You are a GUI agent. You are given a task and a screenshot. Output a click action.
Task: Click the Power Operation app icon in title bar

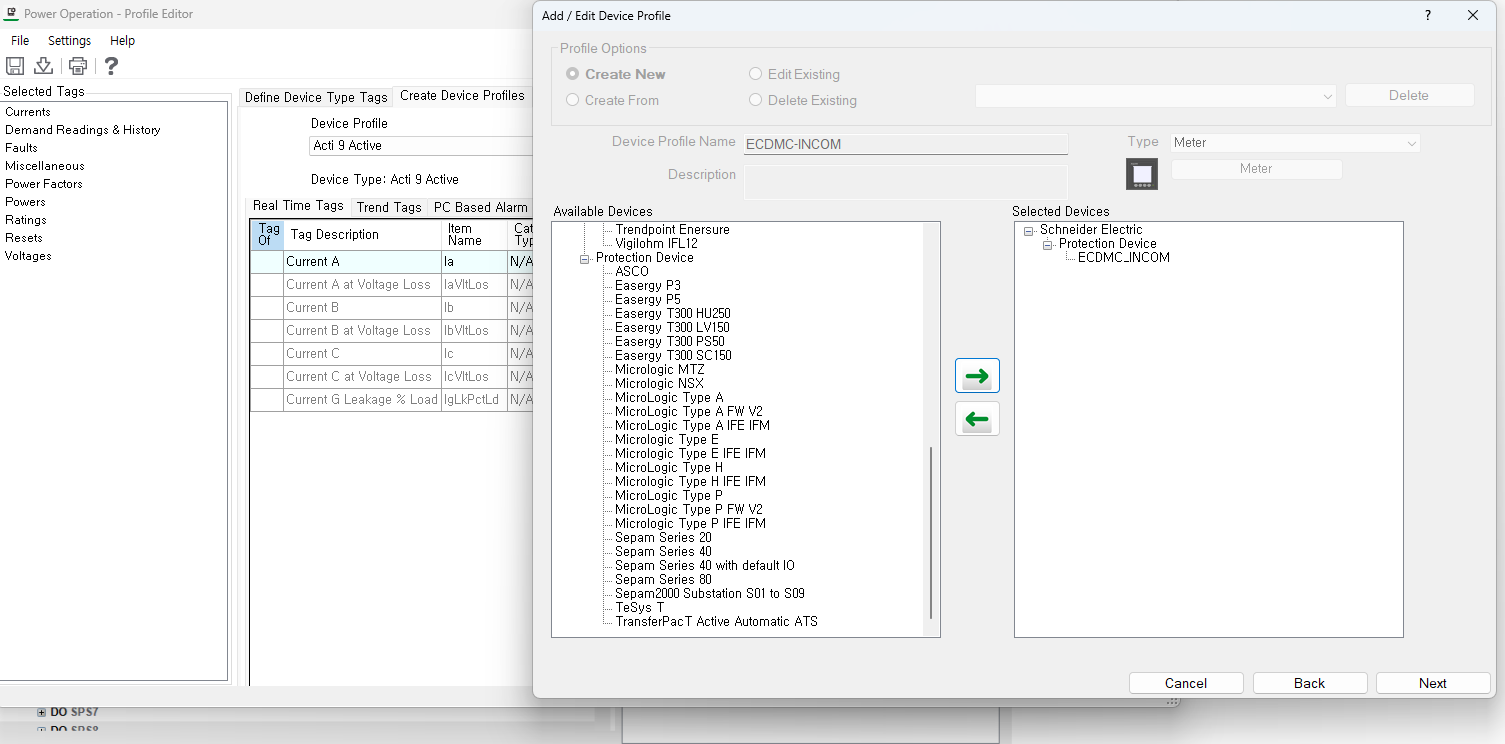click(12, 14)
